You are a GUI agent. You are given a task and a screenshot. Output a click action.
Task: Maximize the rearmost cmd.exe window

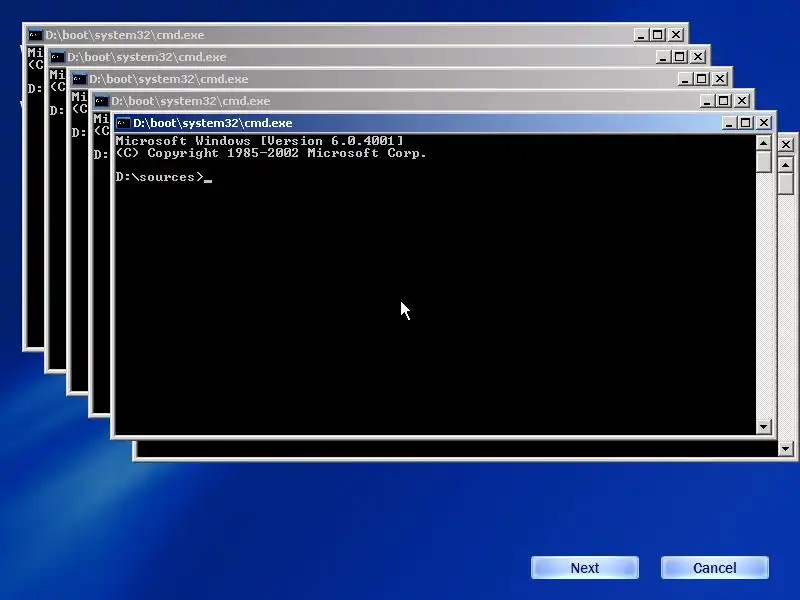[x=657, y=35]
